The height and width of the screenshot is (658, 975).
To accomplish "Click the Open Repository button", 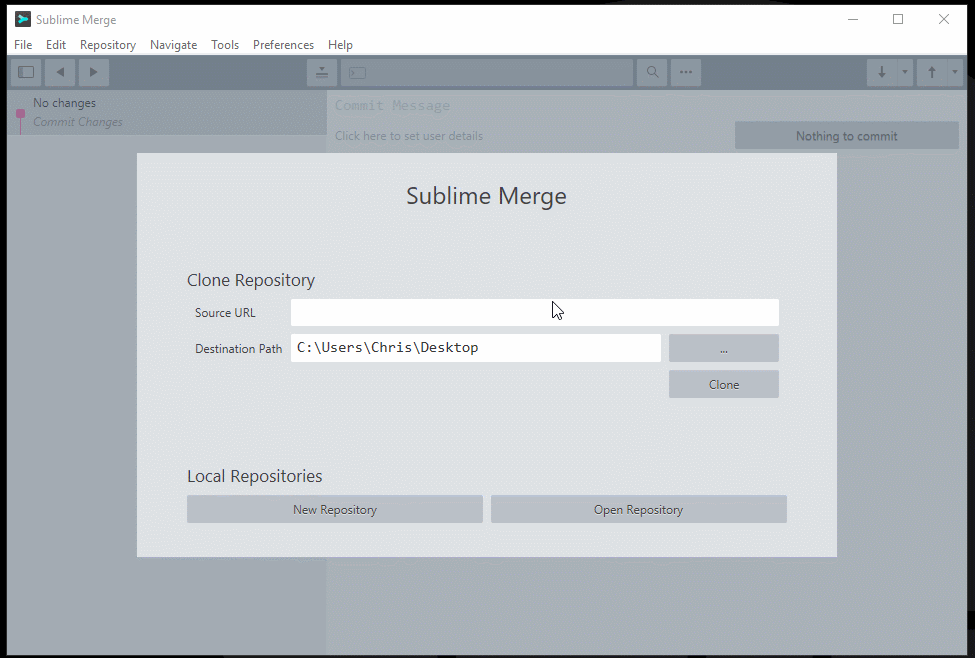I will pos(639,509).
